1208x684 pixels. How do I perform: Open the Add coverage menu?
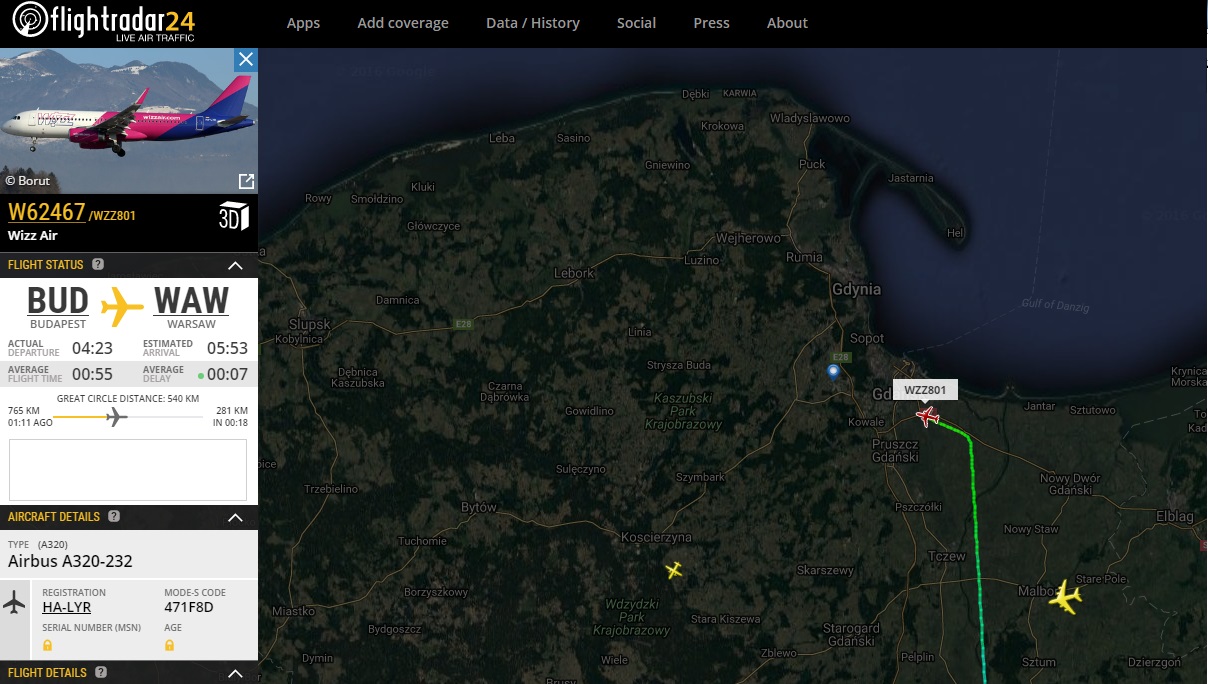[x=403, y=23]
